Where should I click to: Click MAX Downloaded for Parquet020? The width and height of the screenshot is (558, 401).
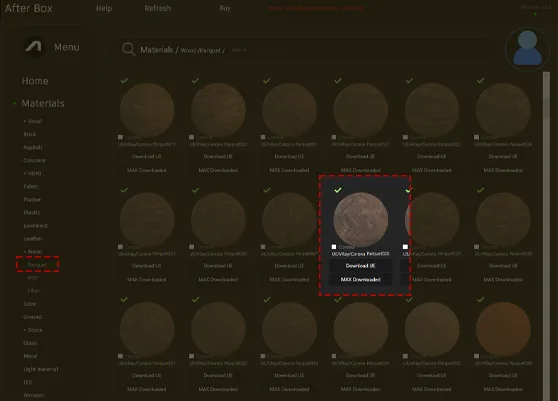218,170
